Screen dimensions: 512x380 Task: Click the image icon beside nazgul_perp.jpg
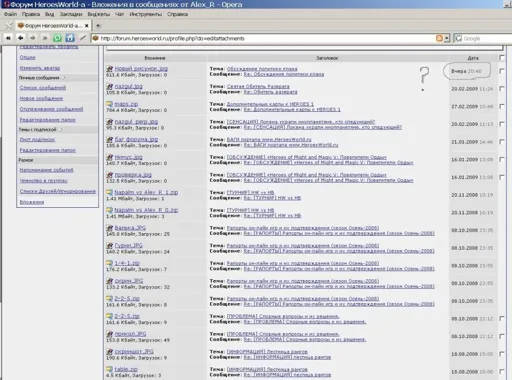tap(110, 122)
